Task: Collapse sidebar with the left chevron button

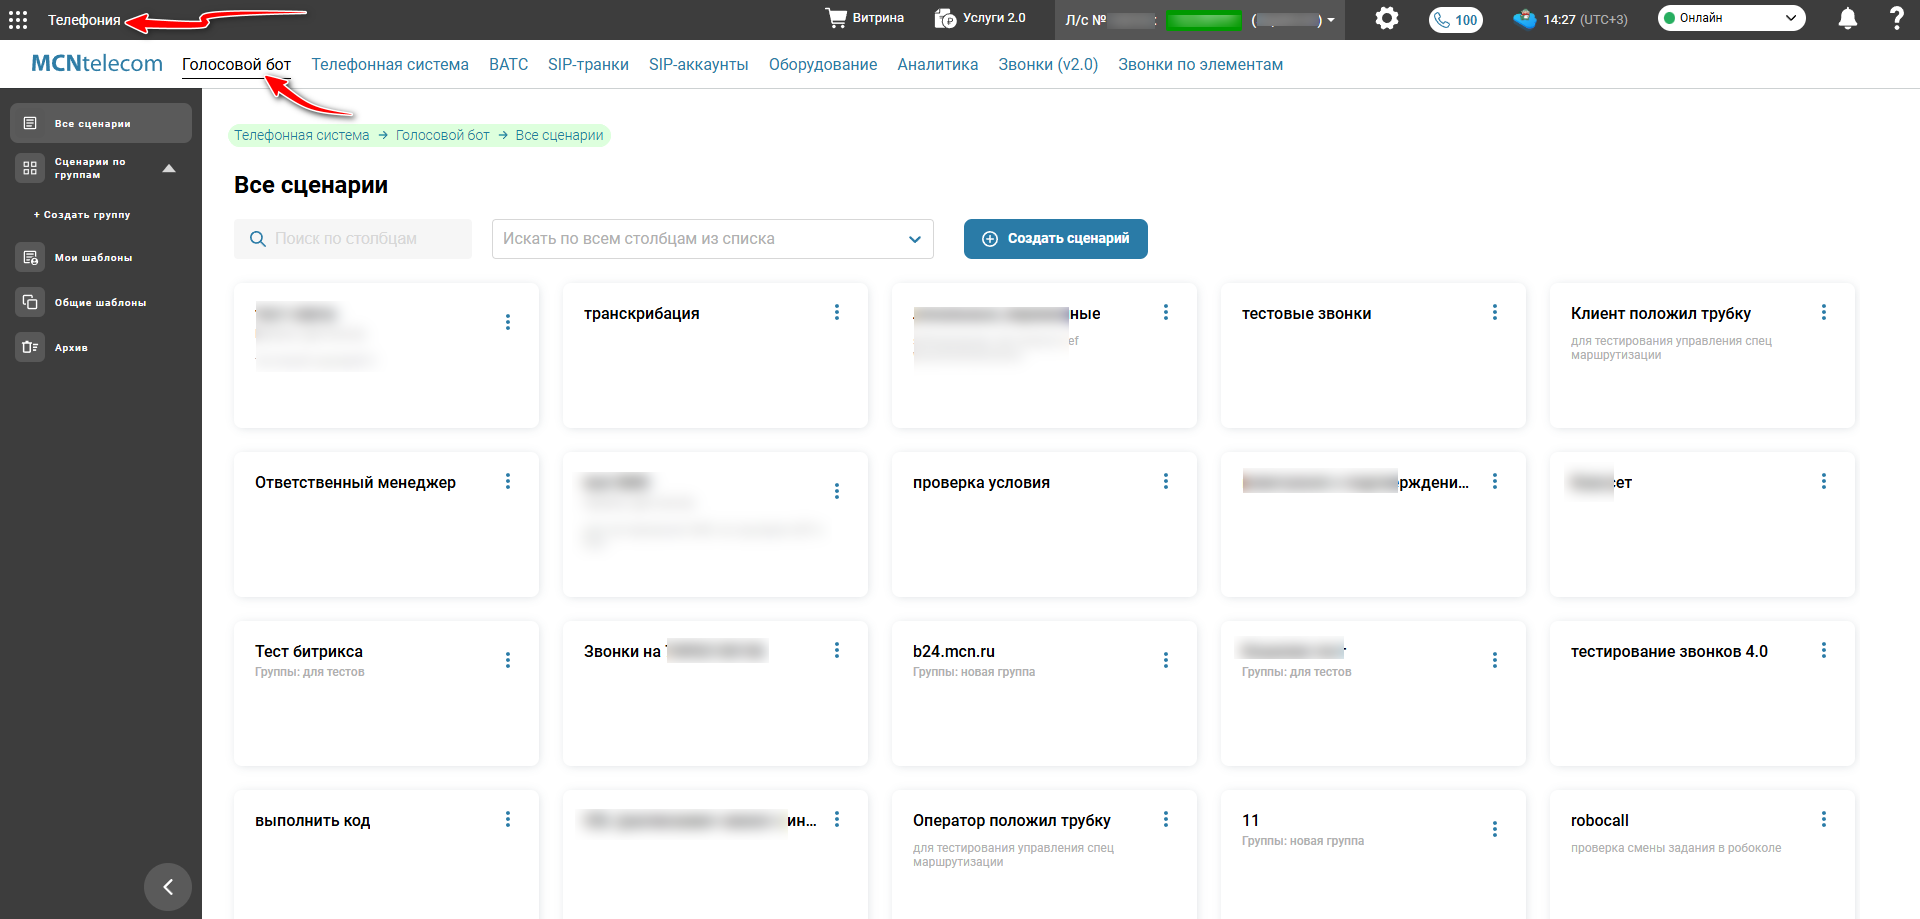Action: tap(168, 887)
